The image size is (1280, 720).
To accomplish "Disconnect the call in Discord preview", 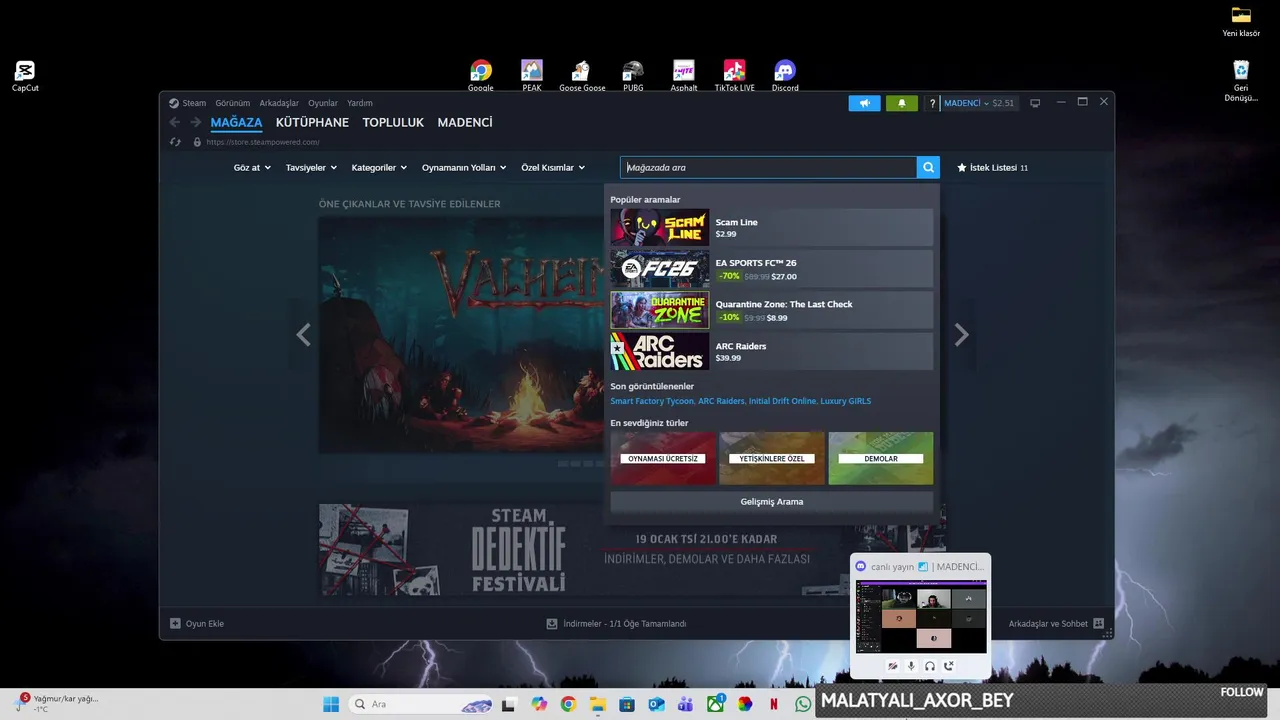I will pos(949,666).
